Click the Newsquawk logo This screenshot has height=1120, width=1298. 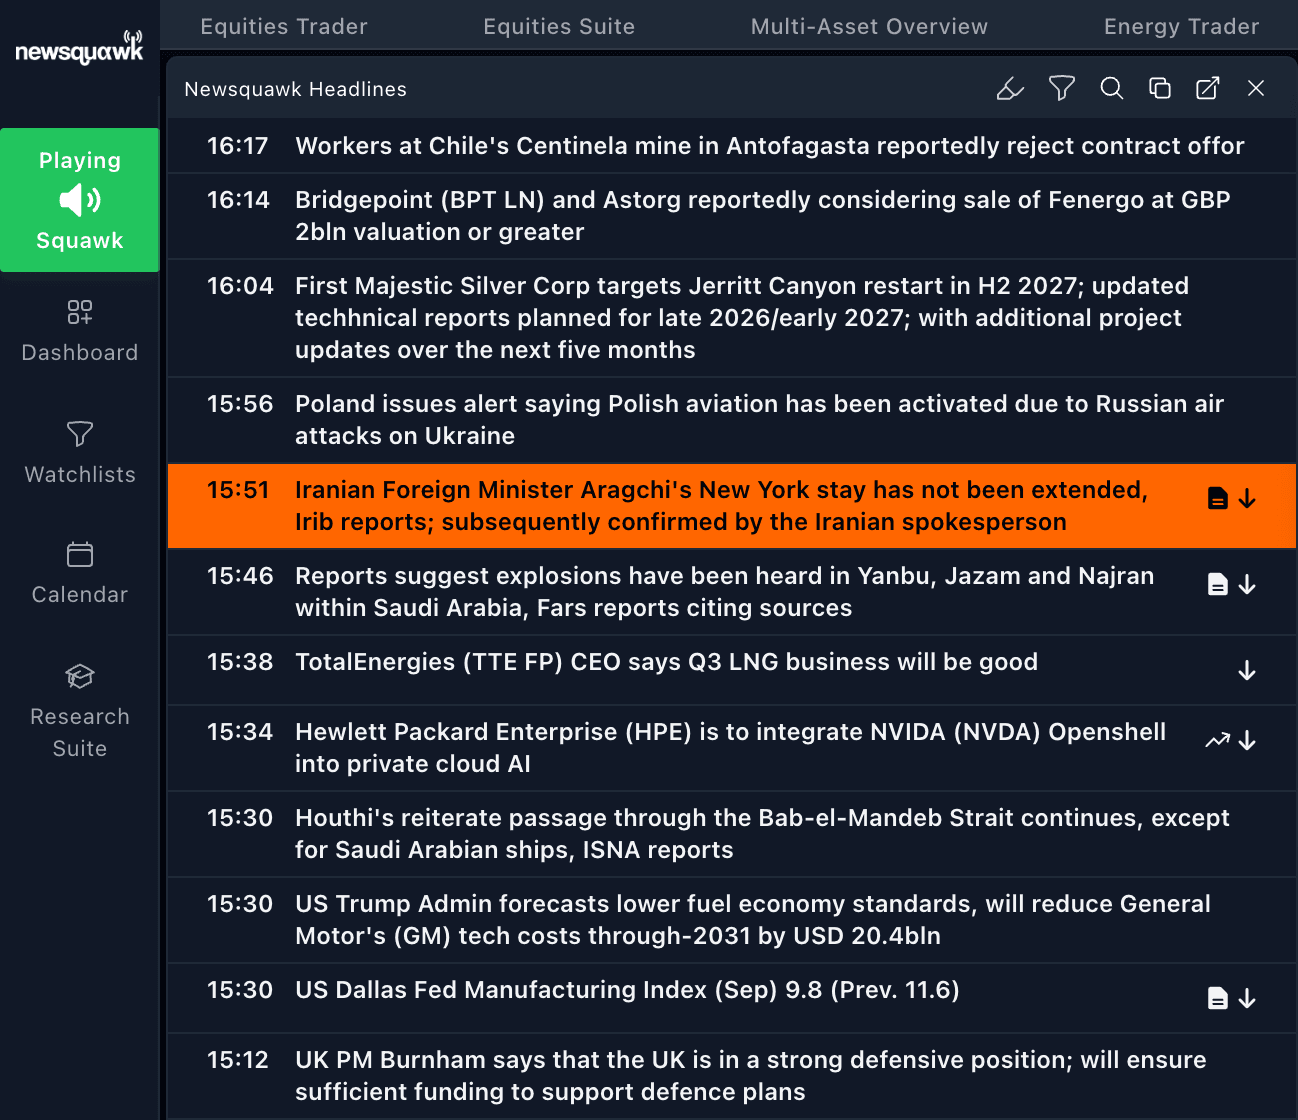79,47
